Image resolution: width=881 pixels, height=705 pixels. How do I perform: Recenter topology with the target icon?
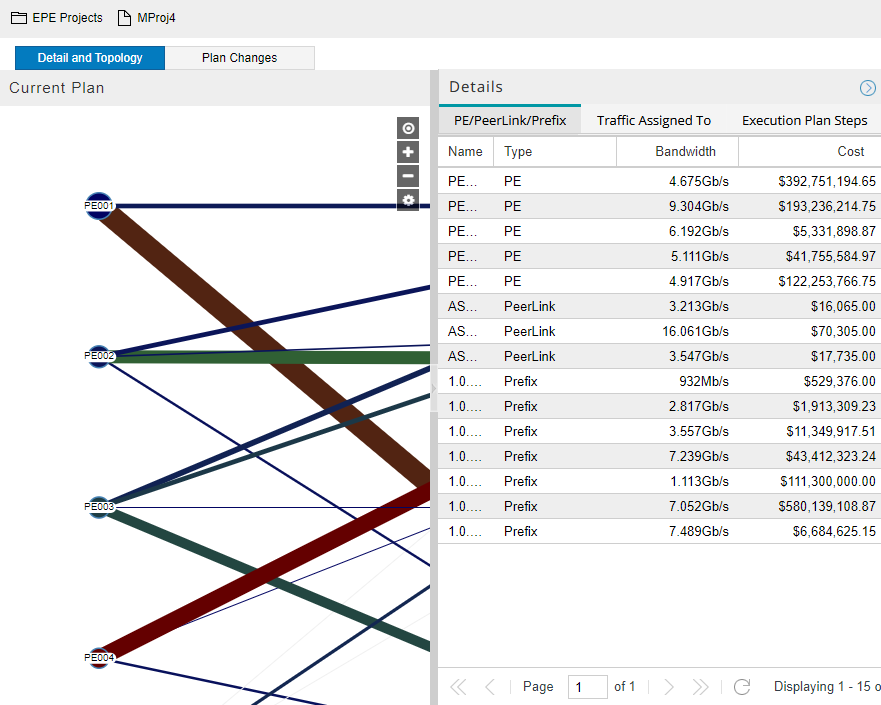[x=408, y=129]
